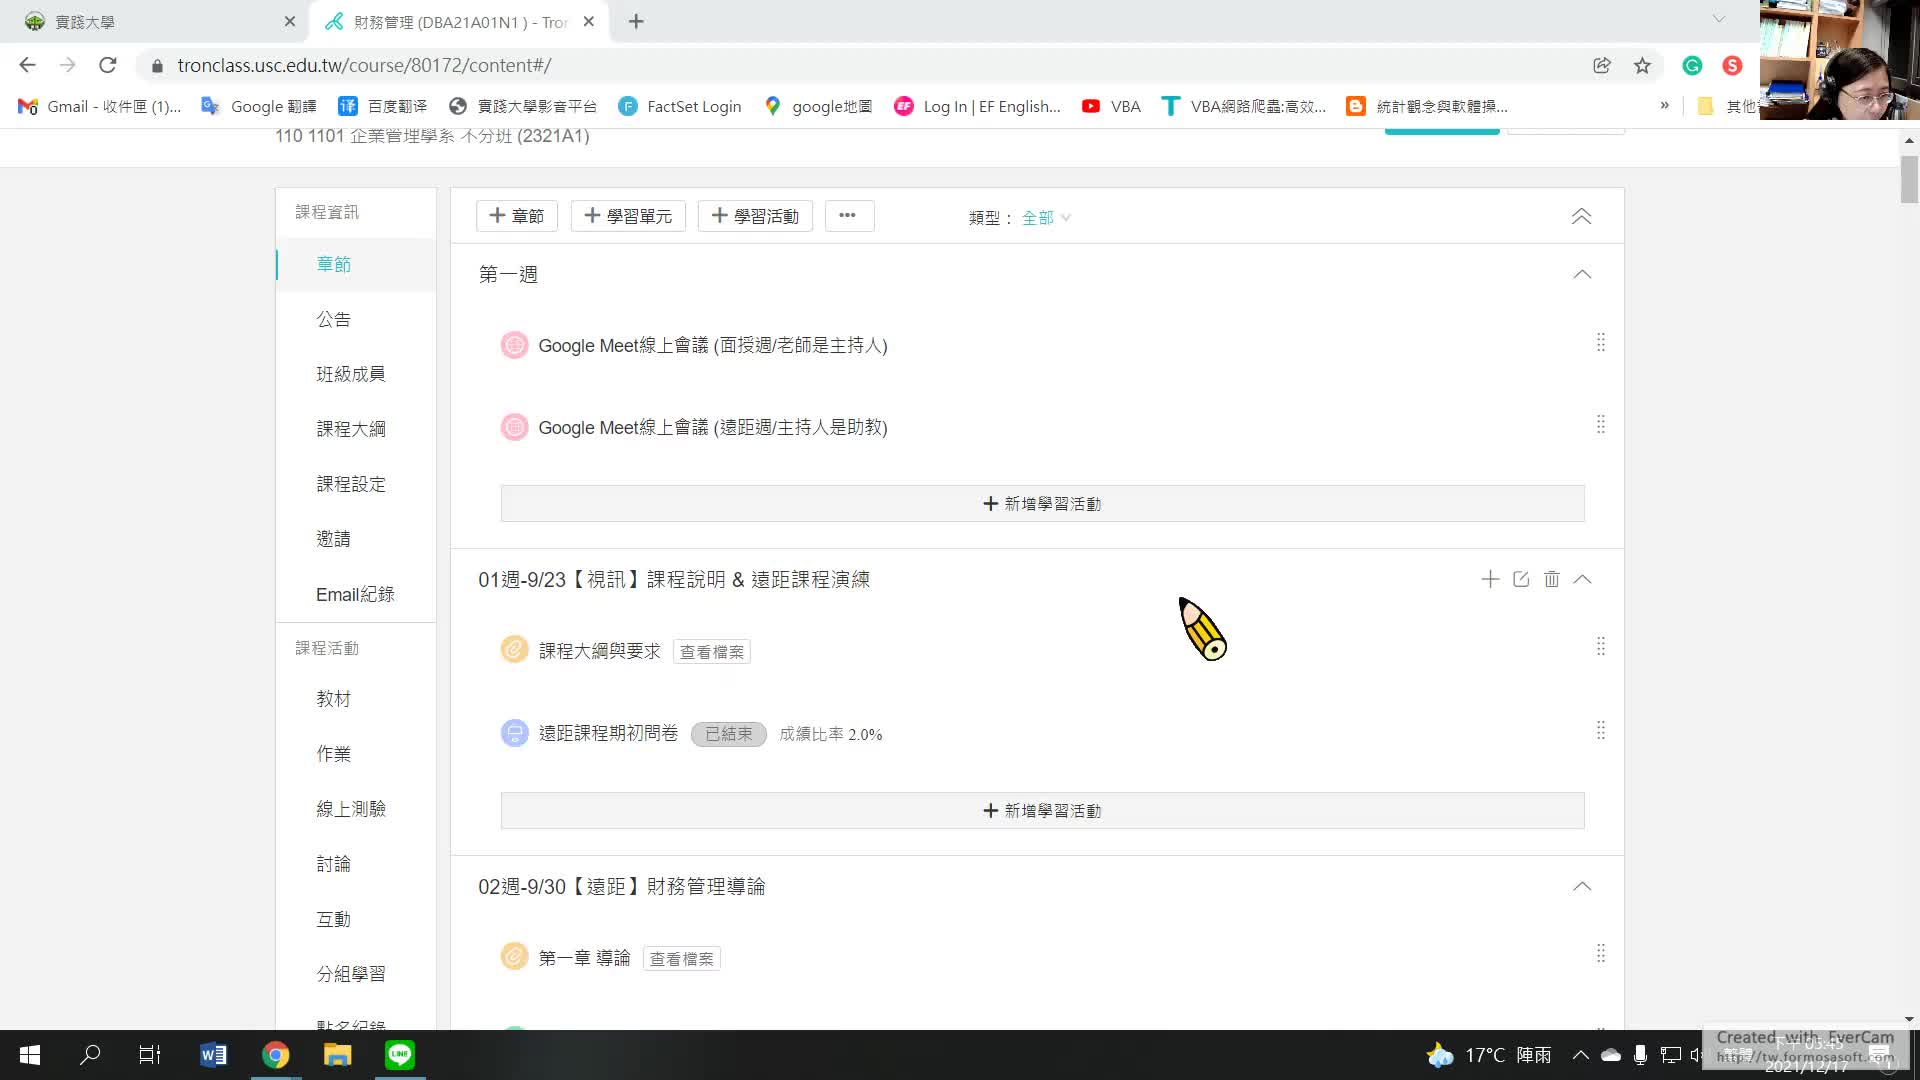Open Google 翻譯 bookmark

point(259,106)
